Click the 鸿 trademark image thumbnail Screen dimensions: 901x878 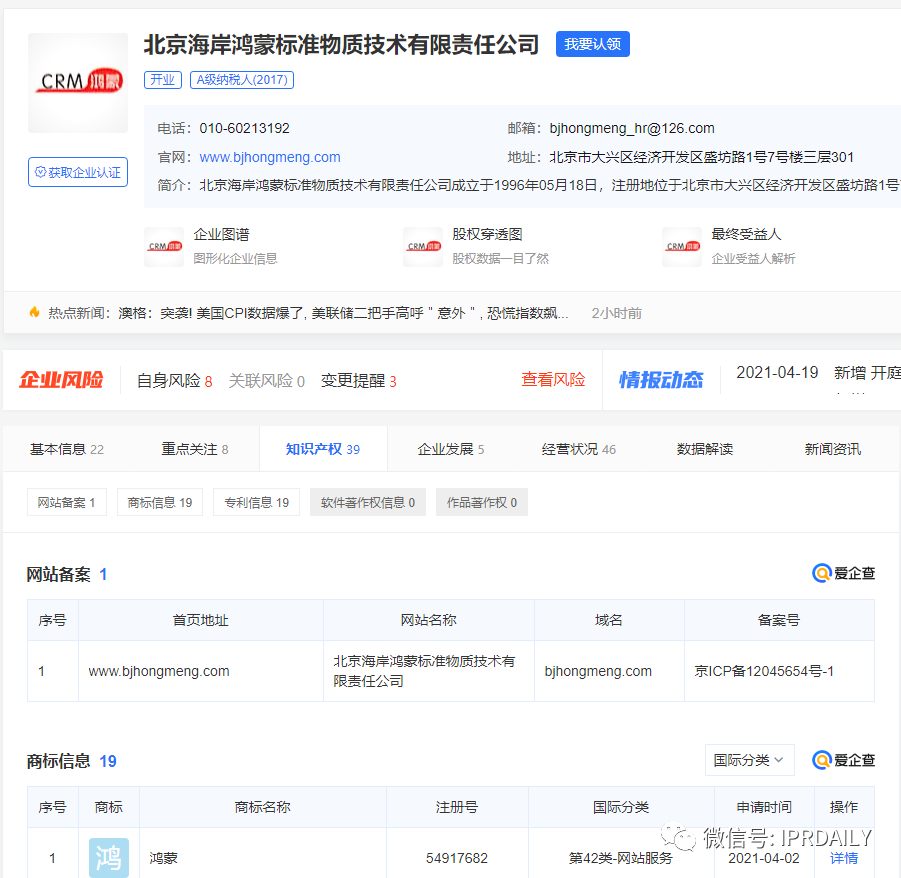(x=109, y=858)
